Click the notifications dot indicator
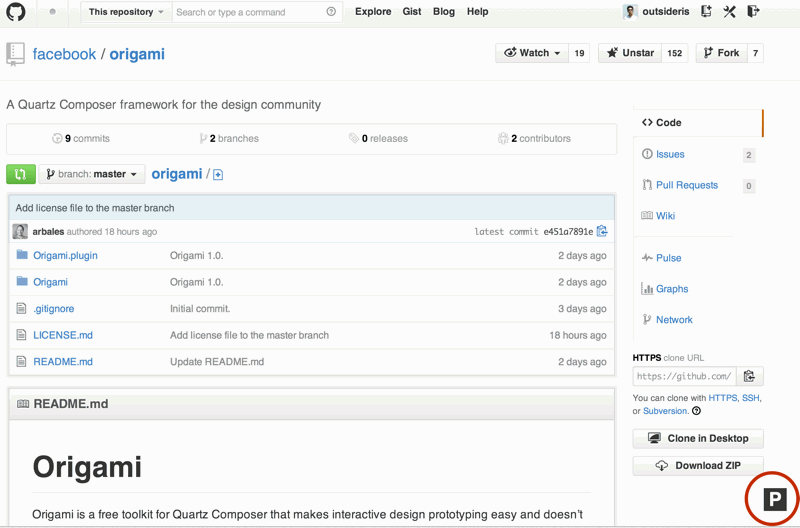 (53, 12)
